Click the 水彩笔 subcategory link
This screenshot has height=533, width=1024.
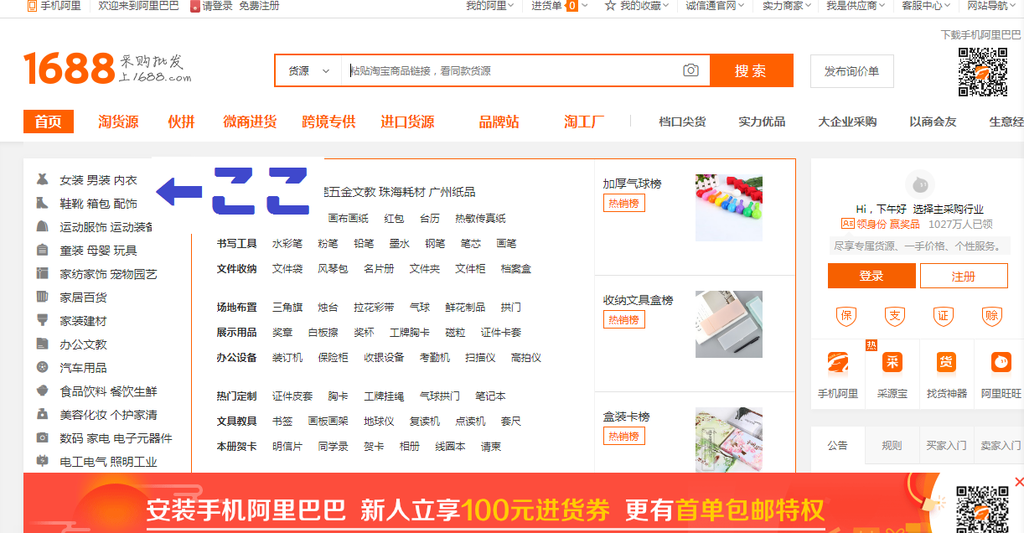click(x=287, y=244)
